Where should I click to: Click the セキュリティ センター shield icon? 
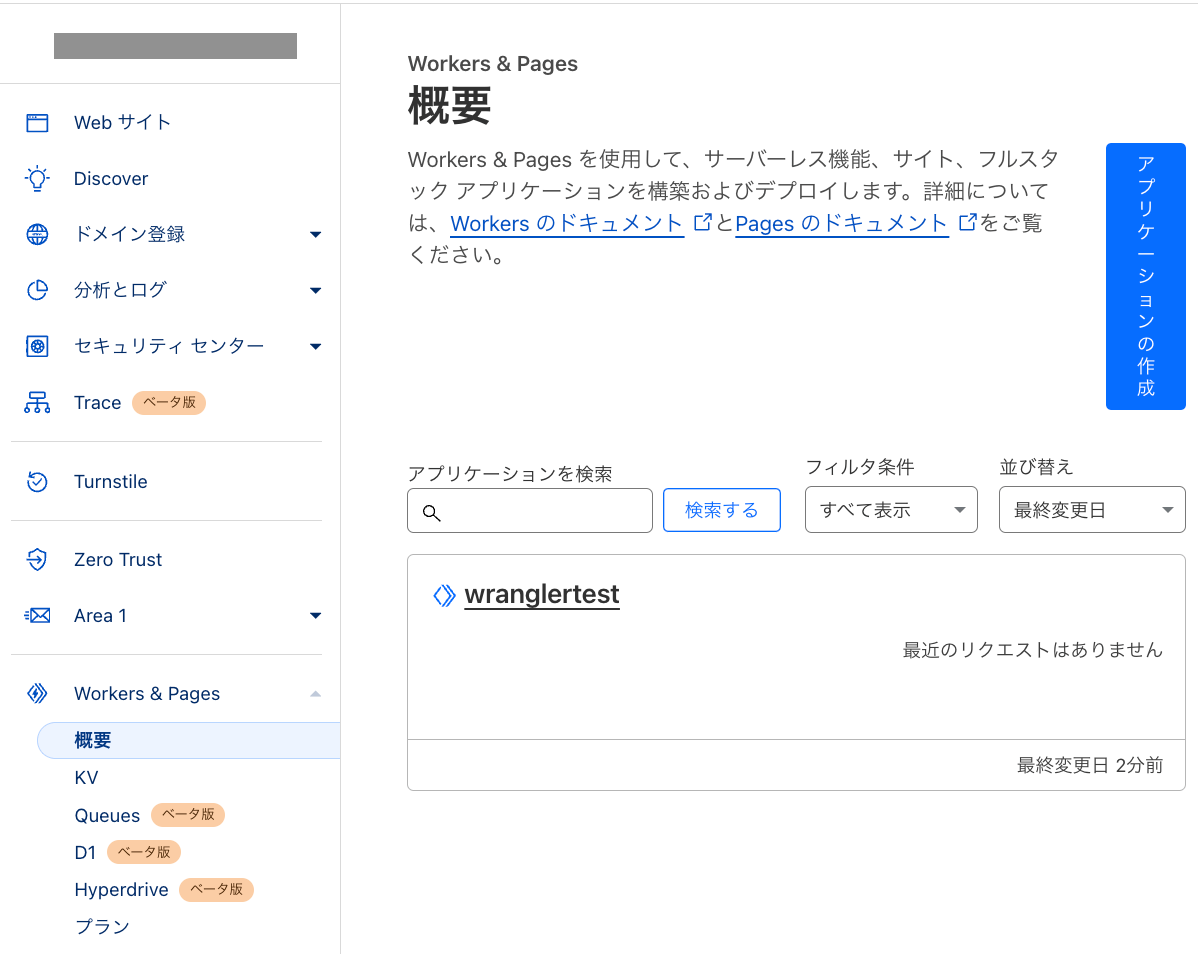point(37,346)
